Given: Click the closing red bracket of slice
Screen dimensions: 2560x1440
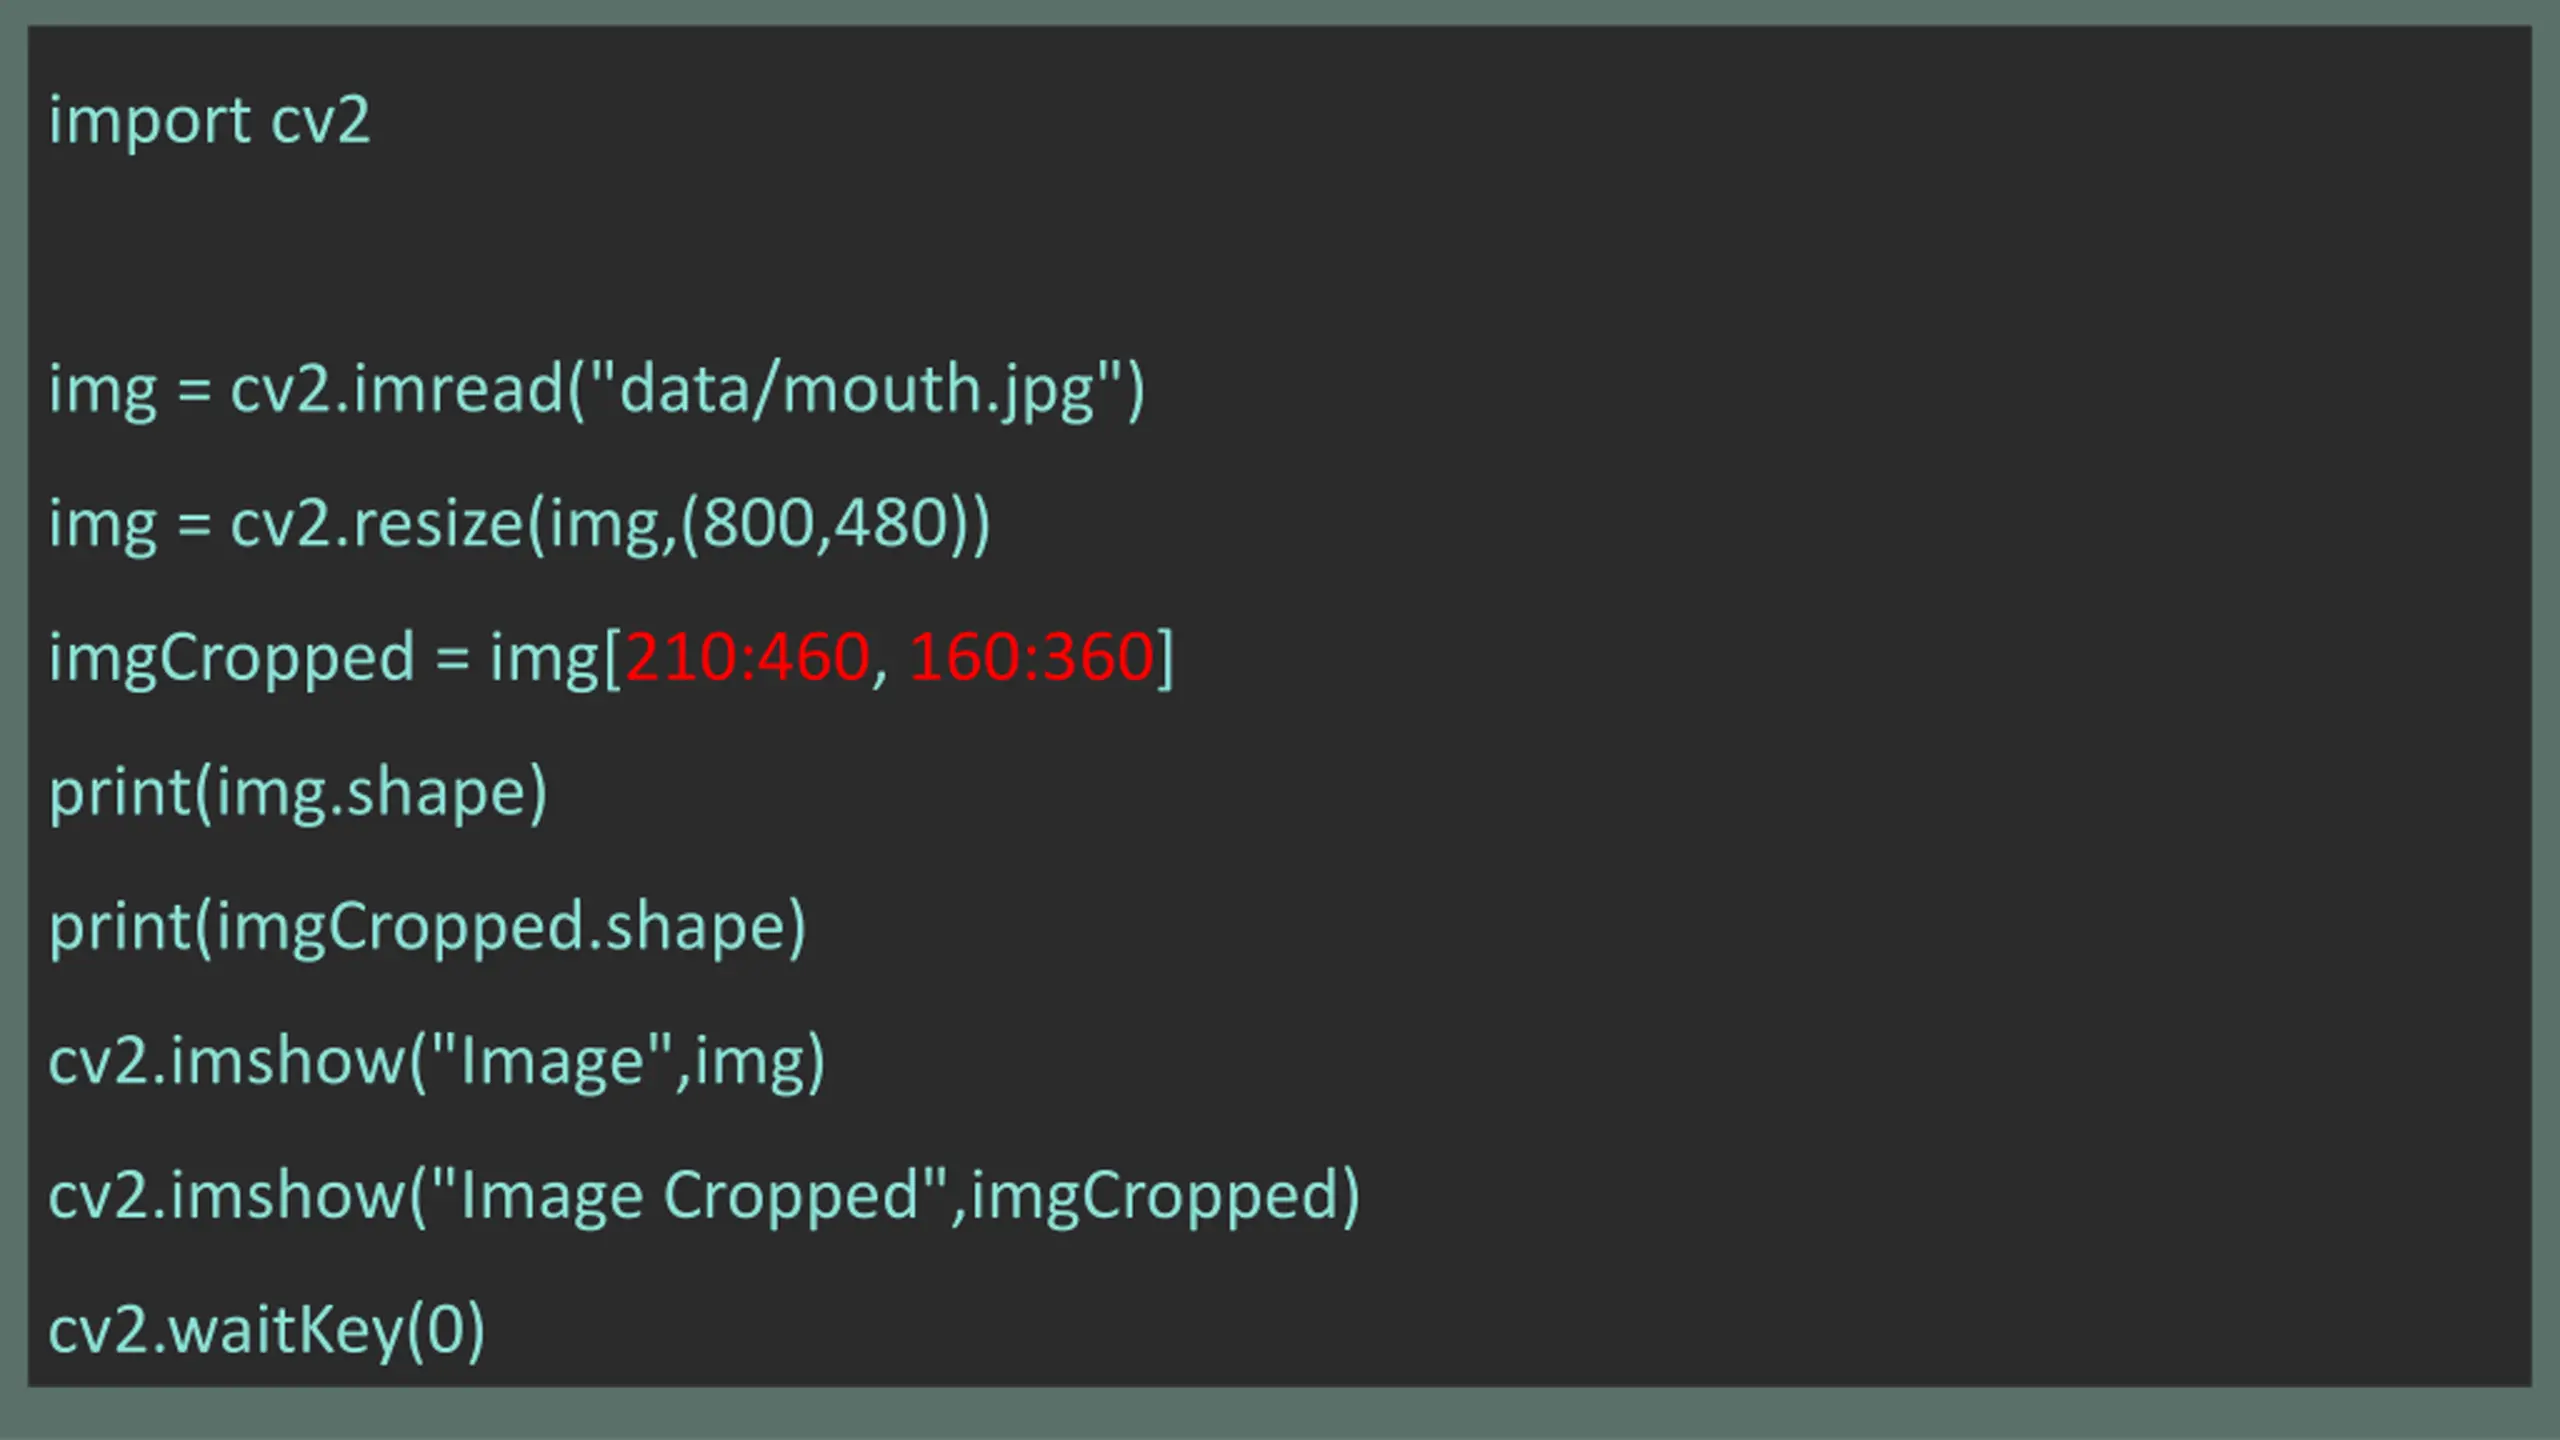Looking at the screenshot, I should [x=1165, y=659].
